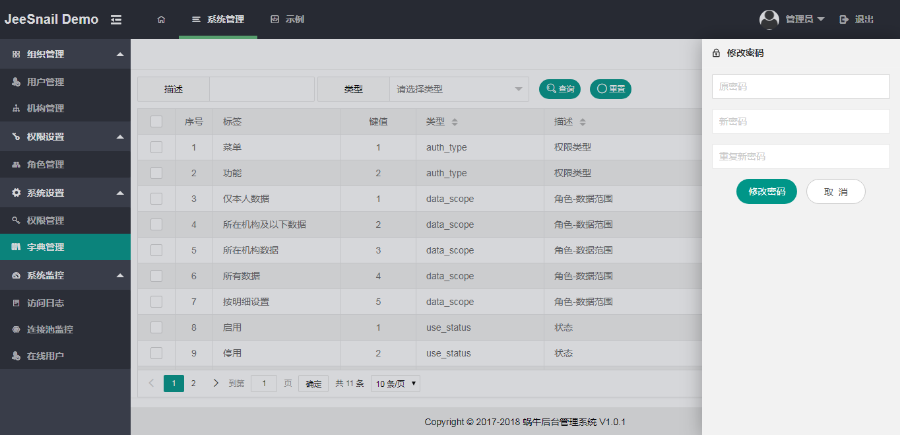Check the box for row 按明细设置
This screenshot has width=900, height=435.
(x=156, y=301)
